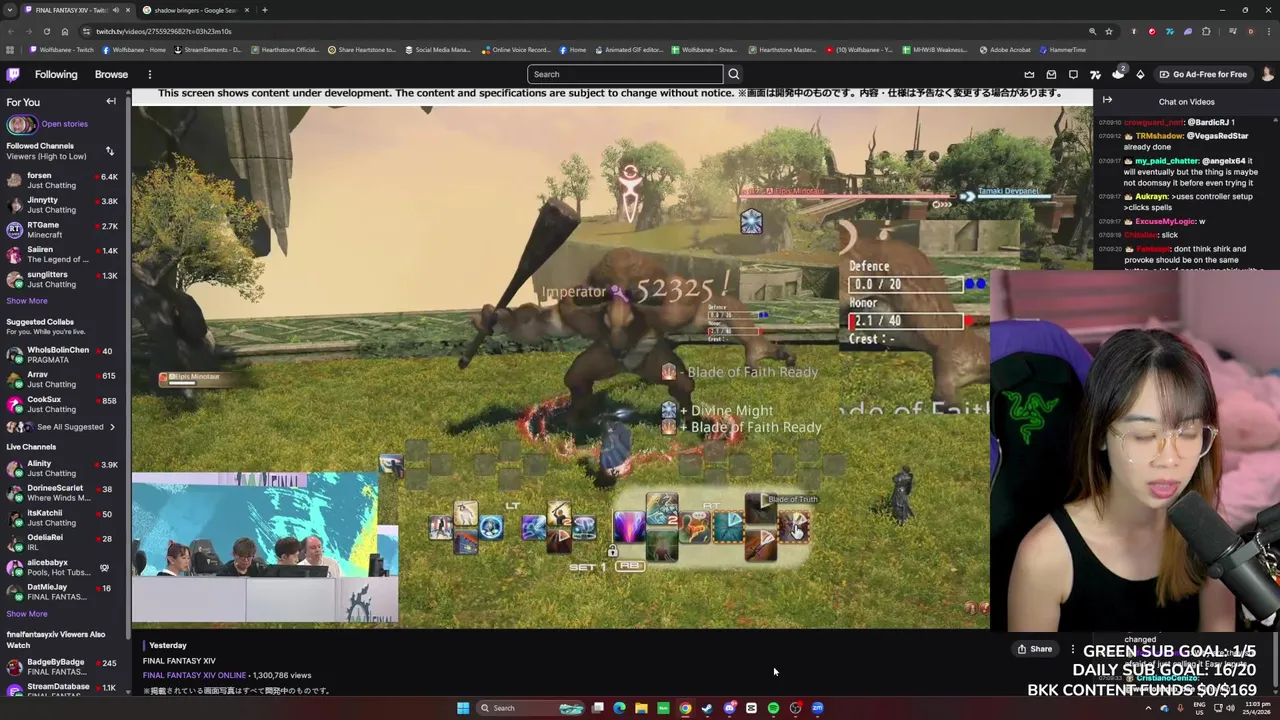The image size is (1280, 720).
Task: Open sunglitters channel
Action: tap(62, 279)
